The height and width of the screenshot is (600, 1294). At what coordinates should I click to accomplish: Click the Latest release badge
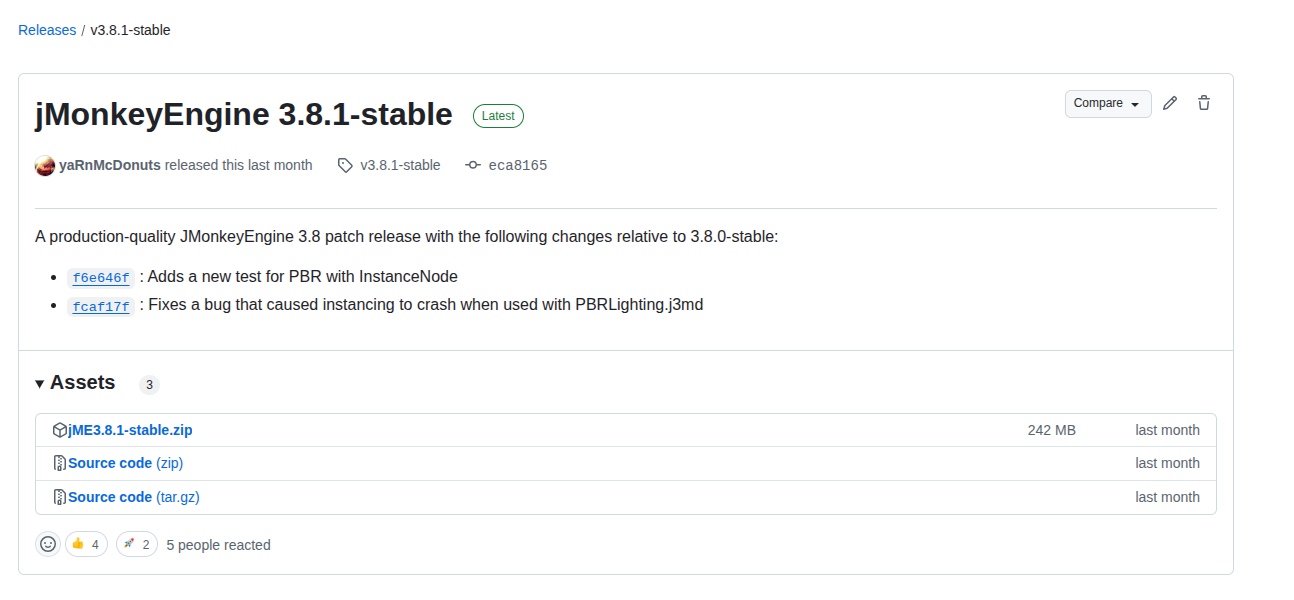[498, 116]
